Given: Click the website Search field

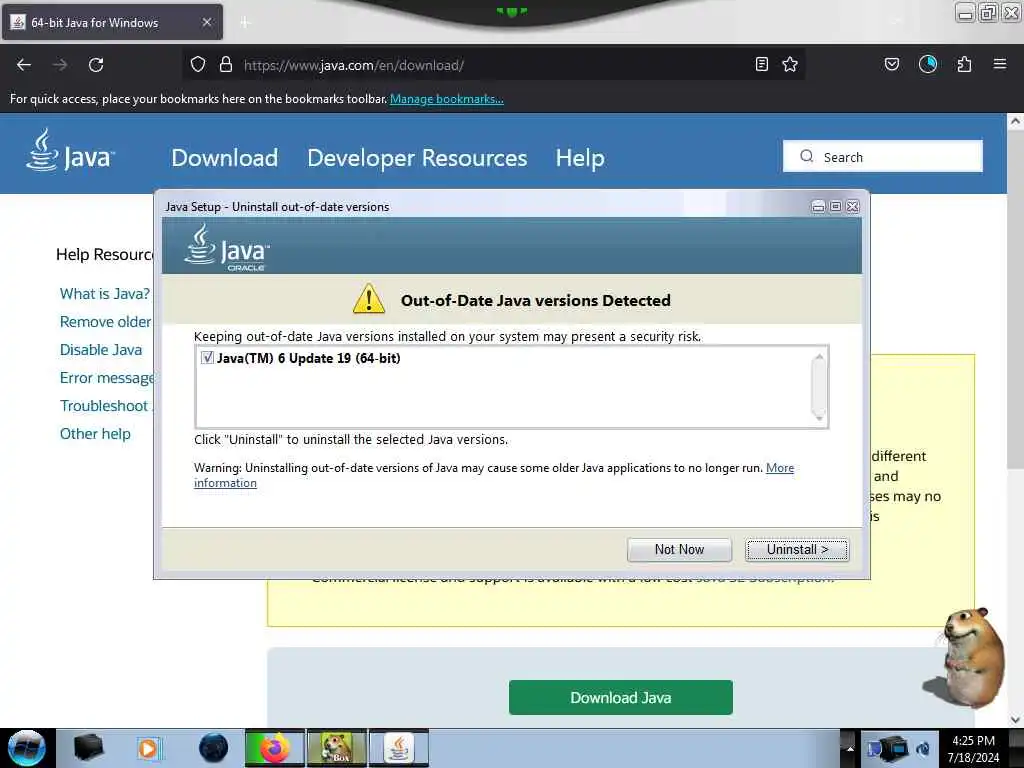Looking at the screenshot, I should point(882,157).
